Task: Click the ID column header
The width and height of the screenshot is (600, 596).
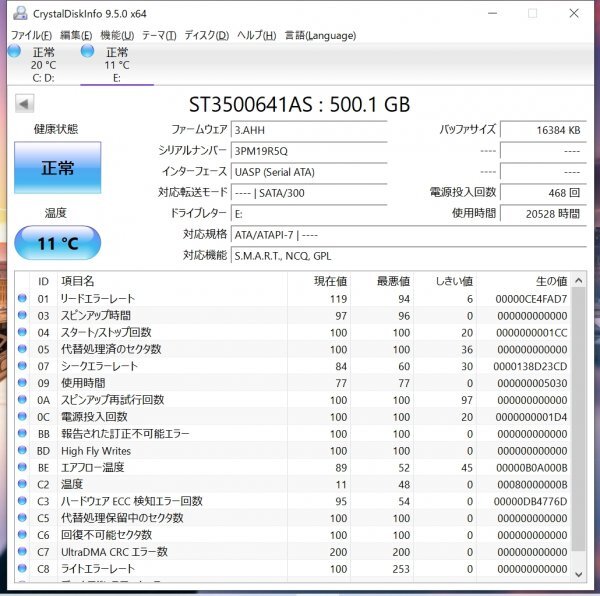Action: [x=43, y=281]
